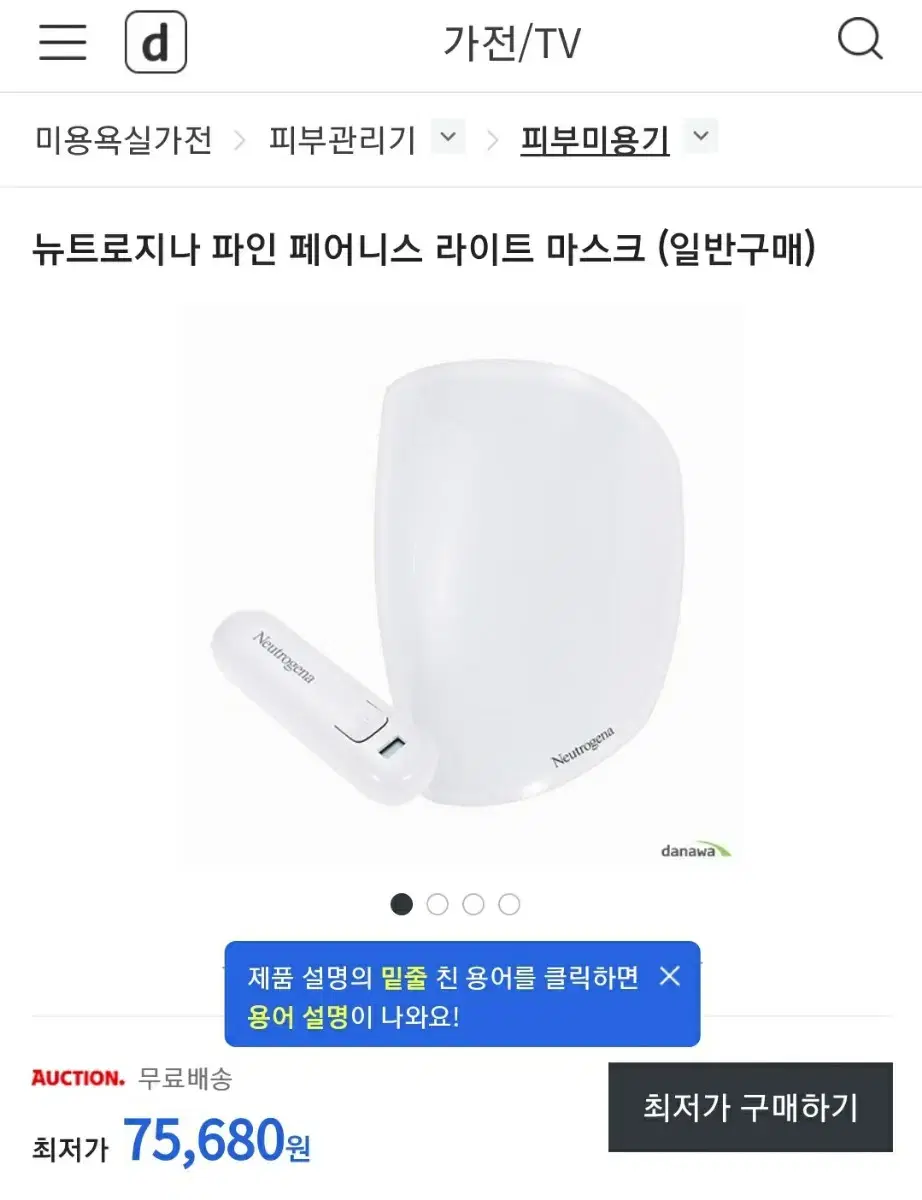Expand the 피부관리기 category dropdown
Image resolution: width=922 pixels, height=1200 pixels.
(x=449, y=137)
